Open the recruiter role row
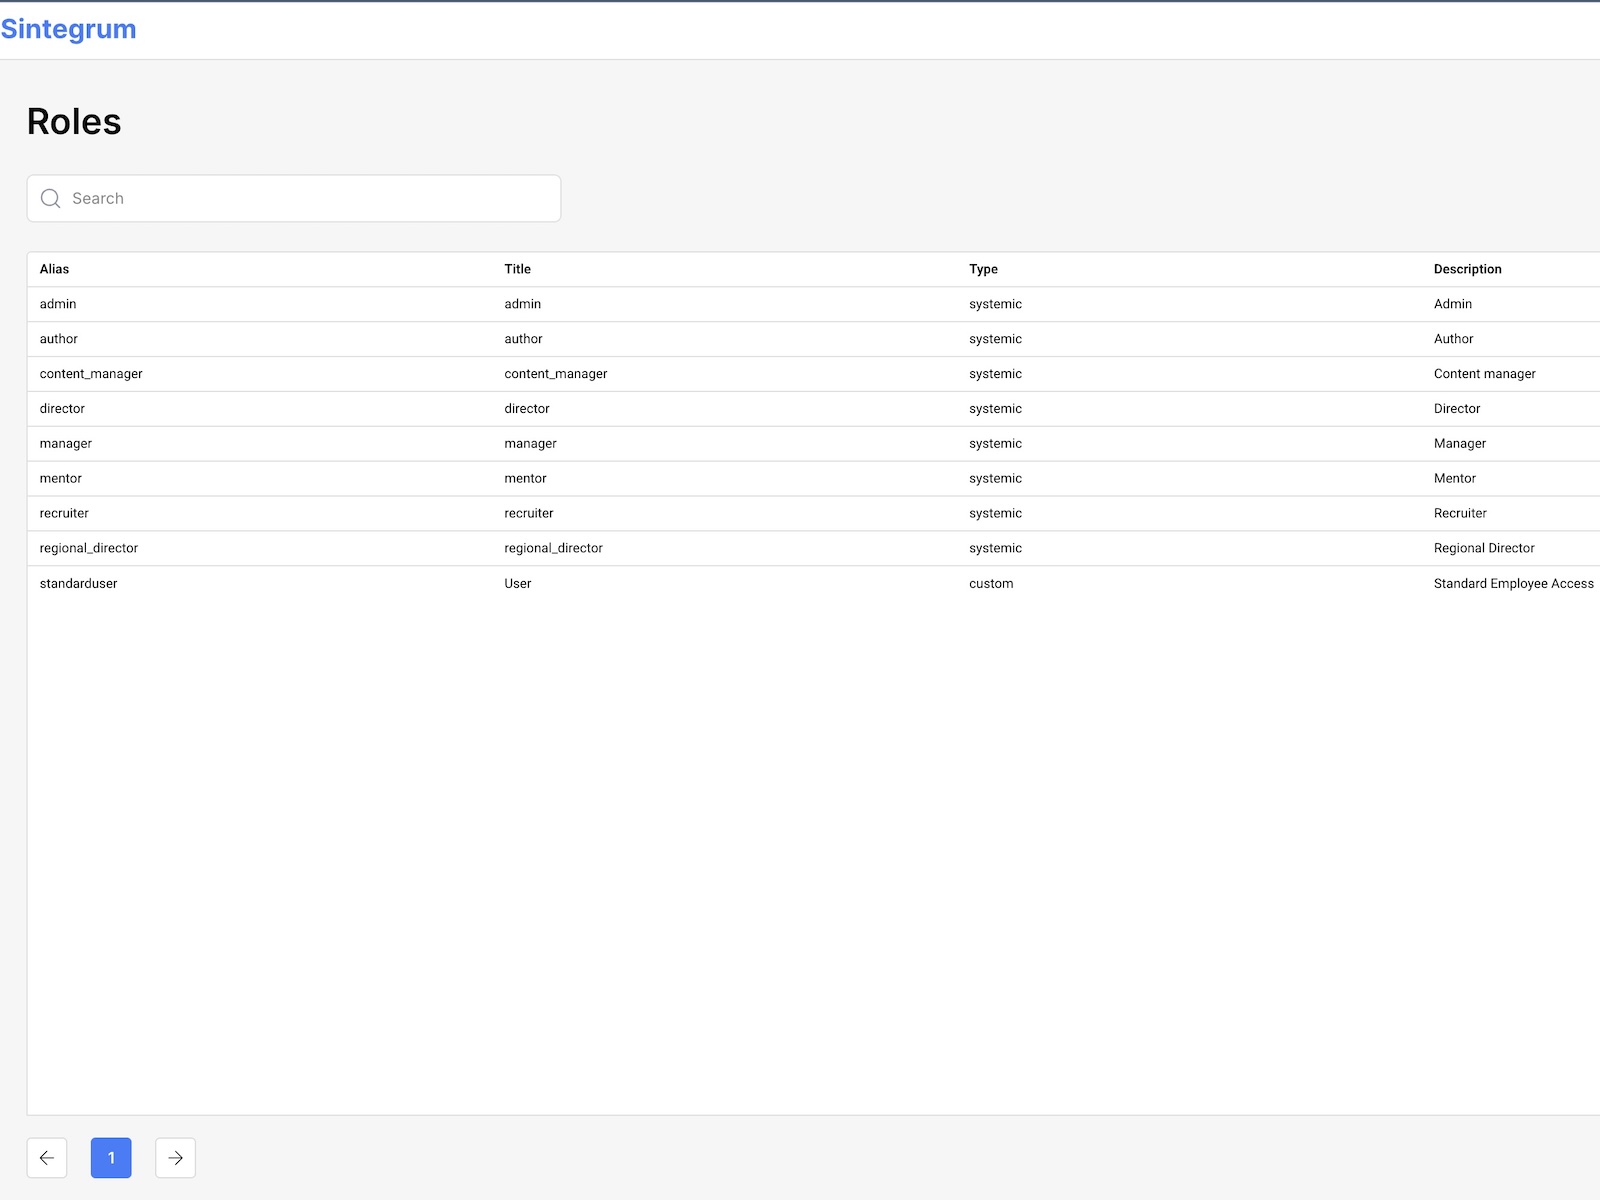 coord(400,513)
